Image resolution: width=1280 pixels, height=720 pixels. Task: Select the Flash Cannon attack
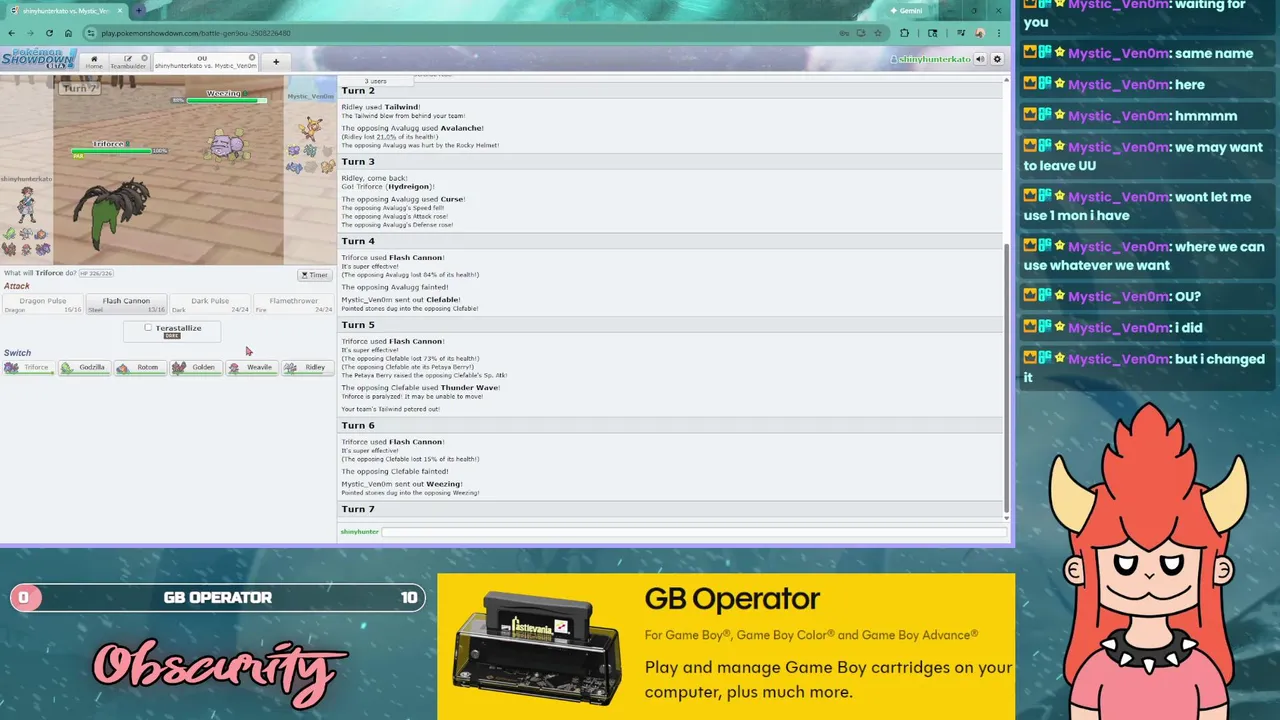click(126, 304)
